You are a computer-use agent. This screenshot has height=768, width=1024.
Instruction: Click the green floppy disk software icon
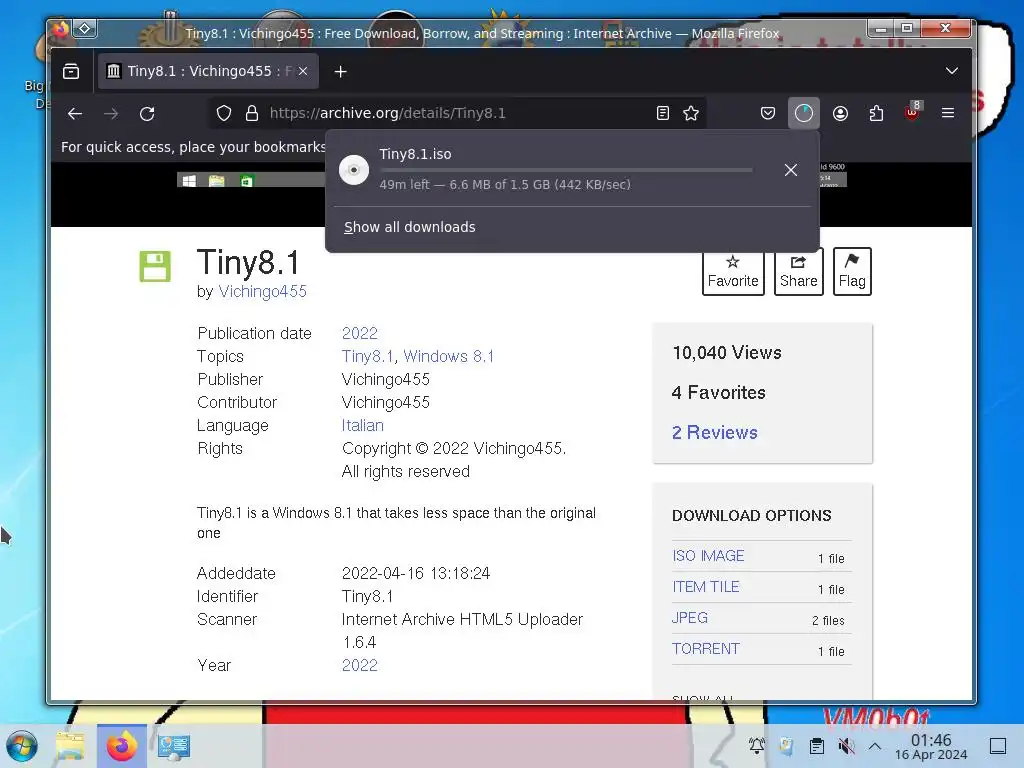[155, 266]
